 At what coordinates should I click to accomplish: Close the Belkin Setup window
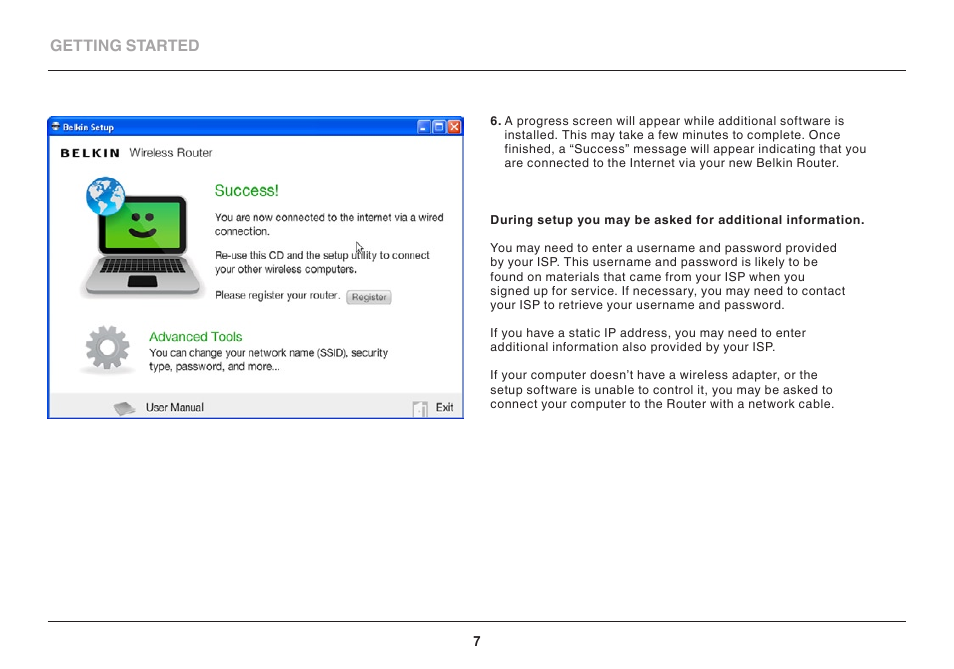click(454, 127)
